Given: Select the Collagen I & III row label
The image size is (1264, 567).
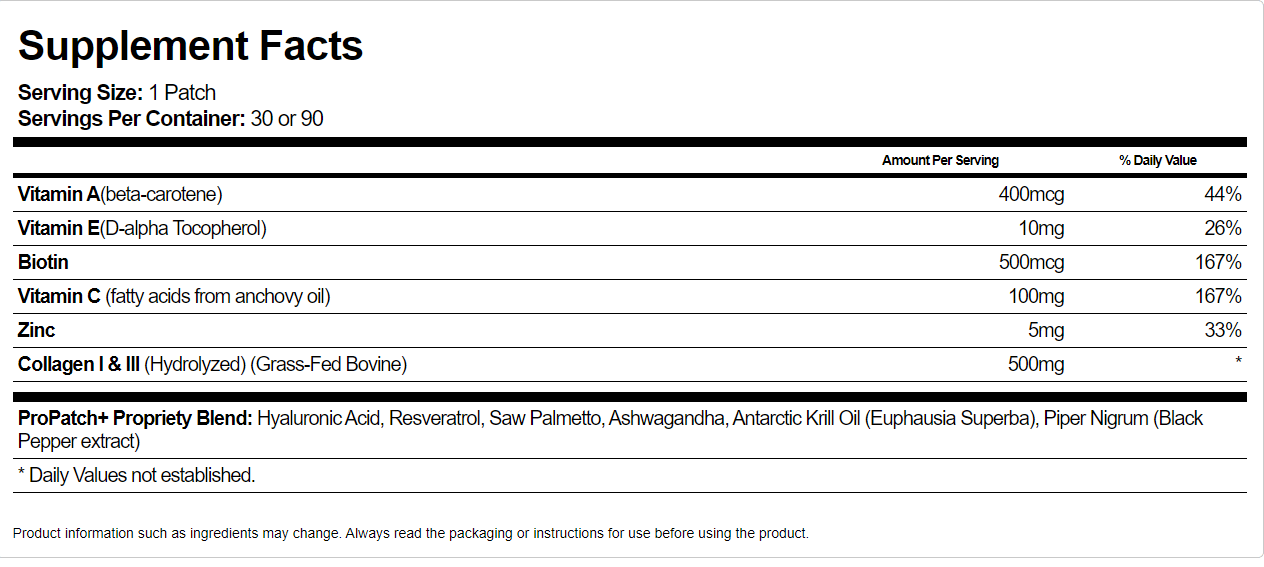Looking at the screenshot, I should (x=212, y=364).
